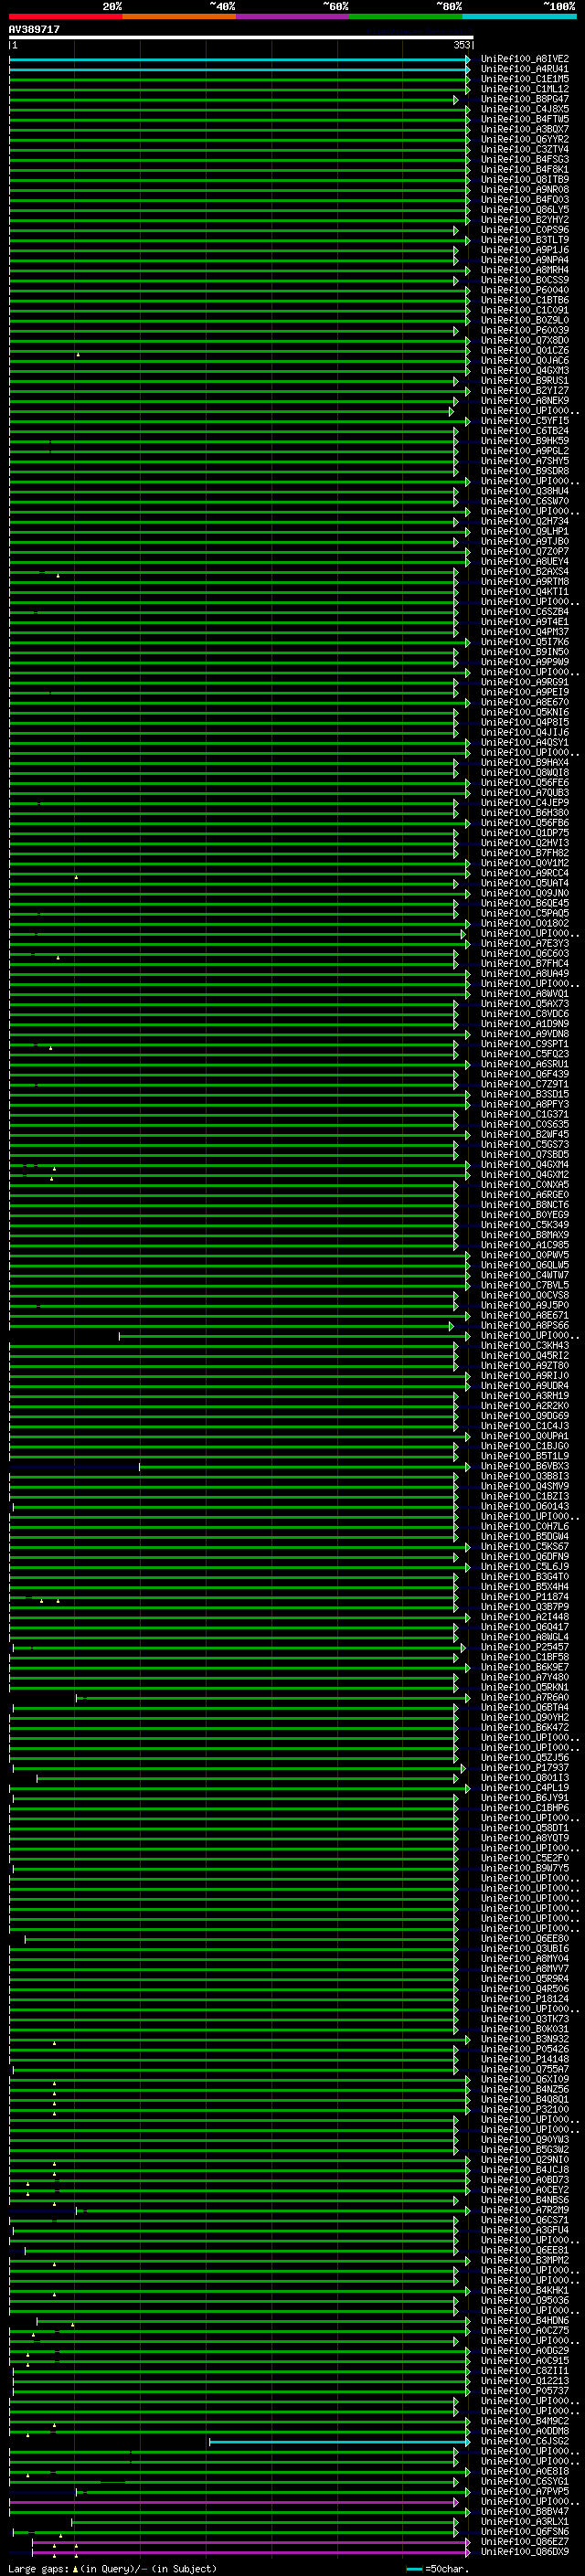Click the cyan alignment bar for UniRef100_C6JSG2
Screen dimensions: 585x2576
[x=339, y=2440]
